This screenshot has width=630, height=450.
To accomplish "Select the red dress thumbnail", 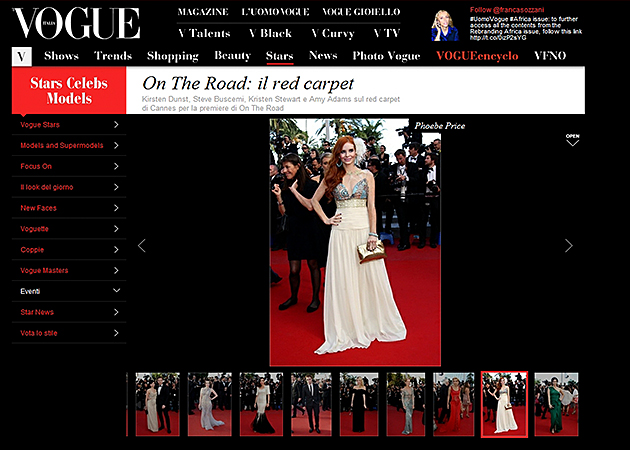I will click(454, 404).
